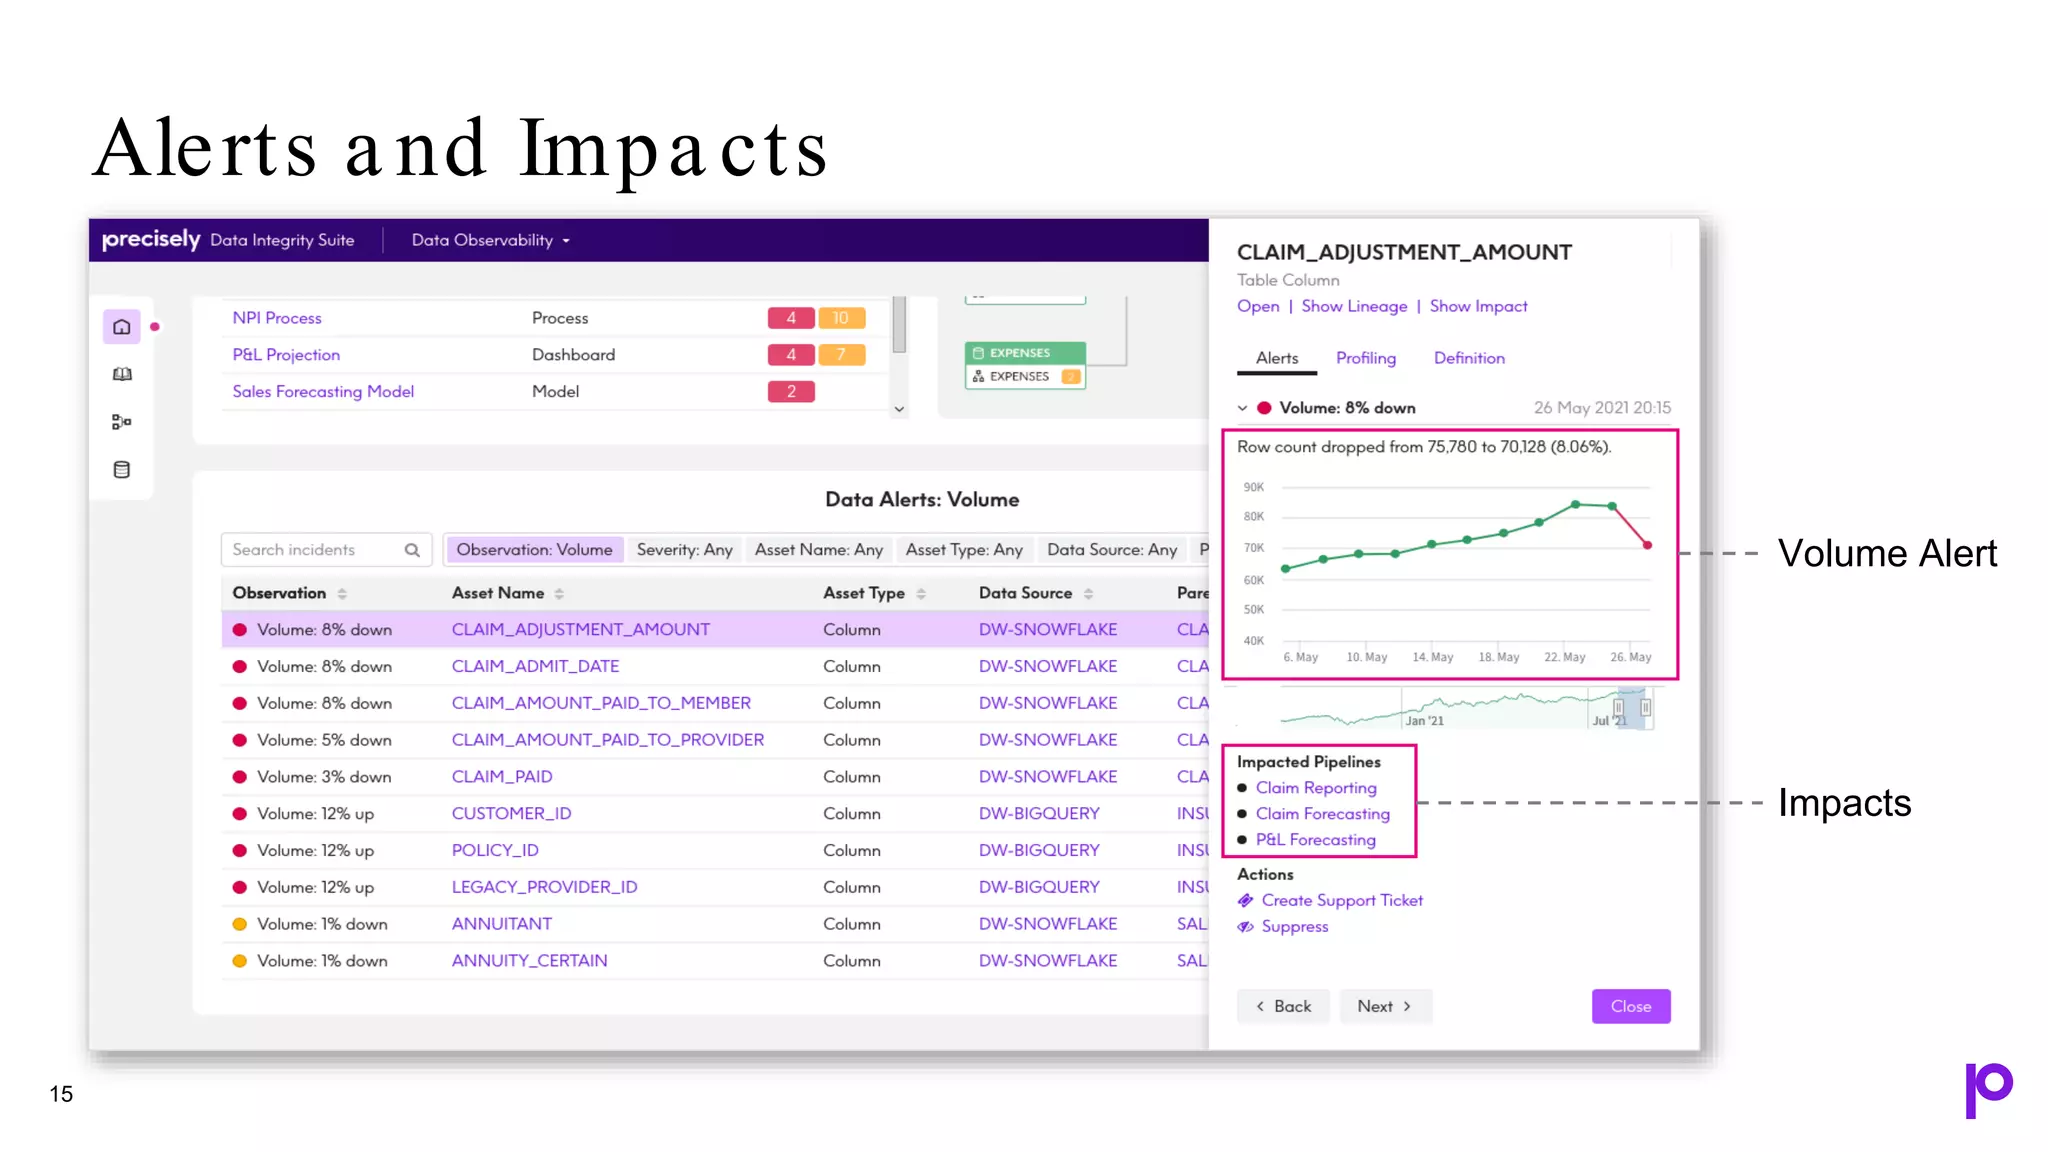
Task: Click the lineage diagram sidebar icon
Action: pyautogui.click(x=122, y=422)
